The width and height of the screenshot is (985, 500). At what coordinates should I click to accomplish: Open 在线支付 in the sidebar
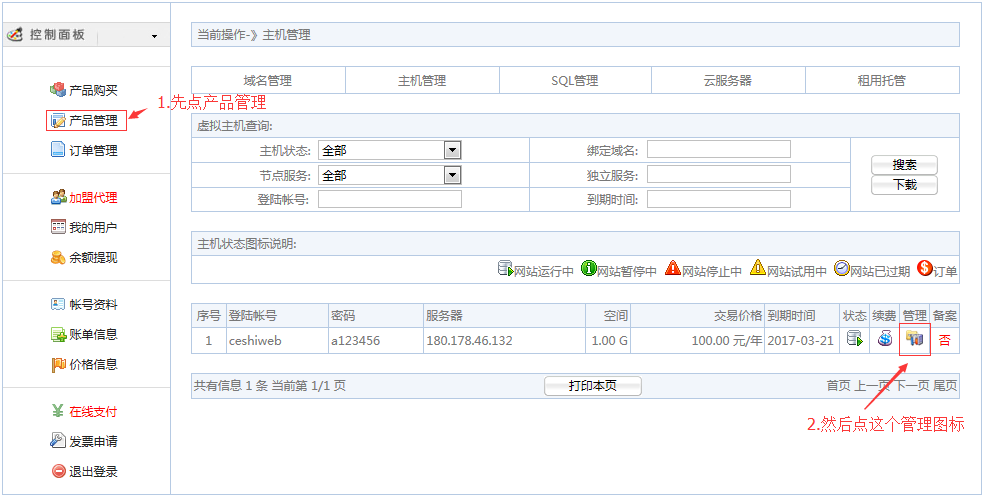[x=92, y=411]
